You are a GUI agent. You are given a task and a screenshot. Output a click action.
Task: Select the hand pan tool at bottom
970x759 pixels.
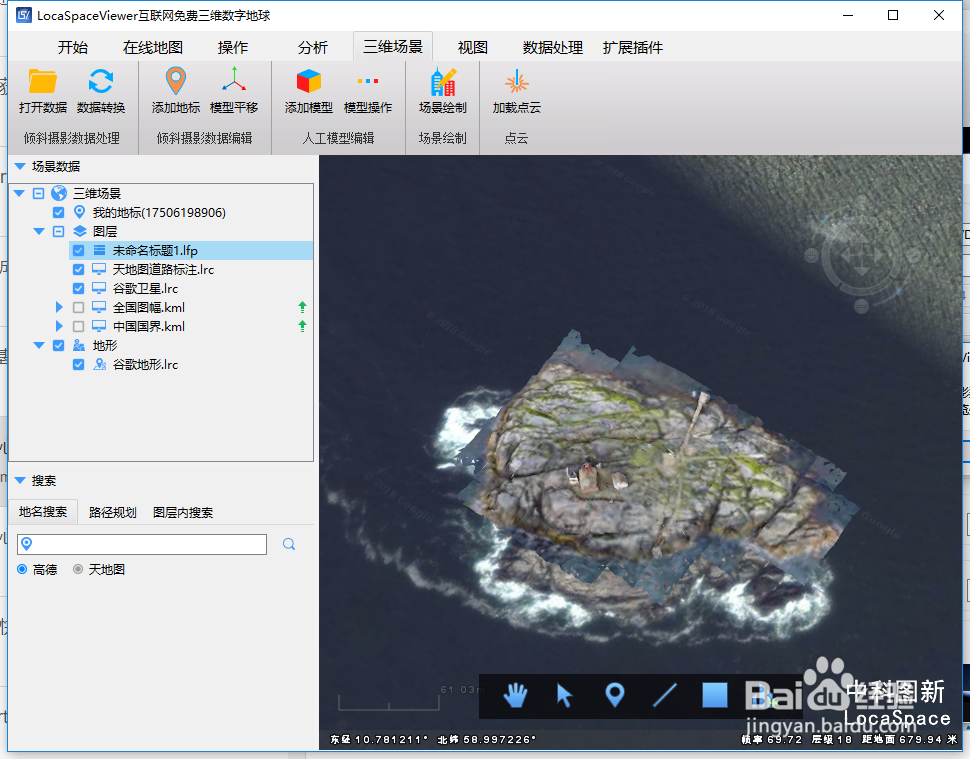pyautogui.click(x=514, y=696)
